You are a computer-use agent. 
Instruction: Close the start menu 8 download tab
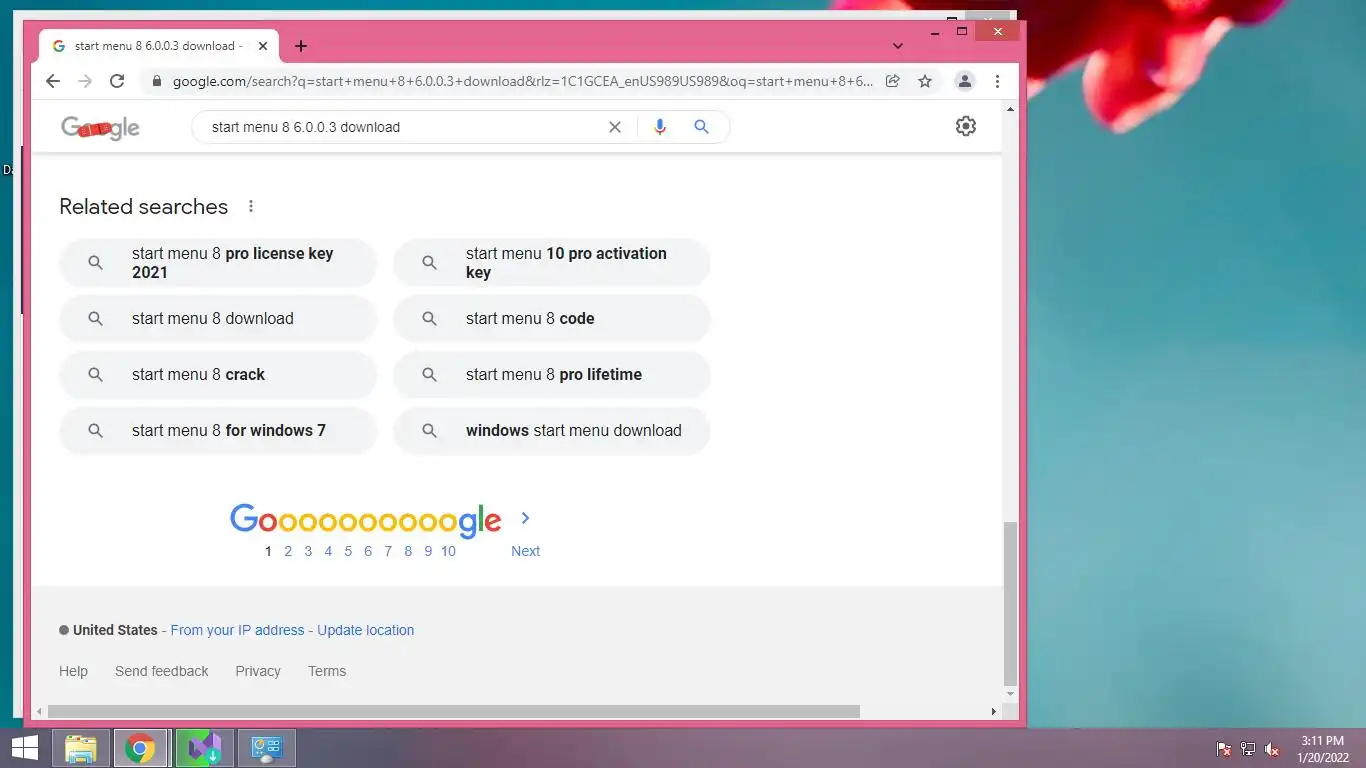pyautogui.click(x=263, y=46)
